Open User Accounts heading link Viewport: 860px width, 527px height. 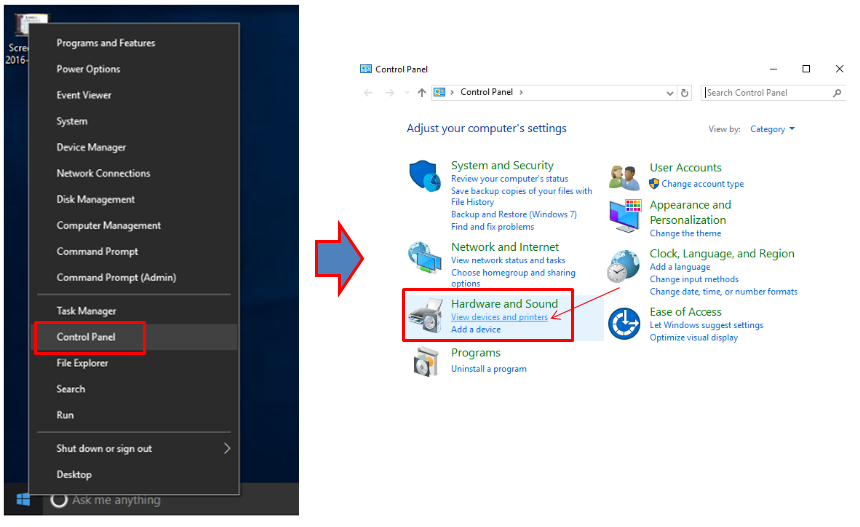point(685,167)
